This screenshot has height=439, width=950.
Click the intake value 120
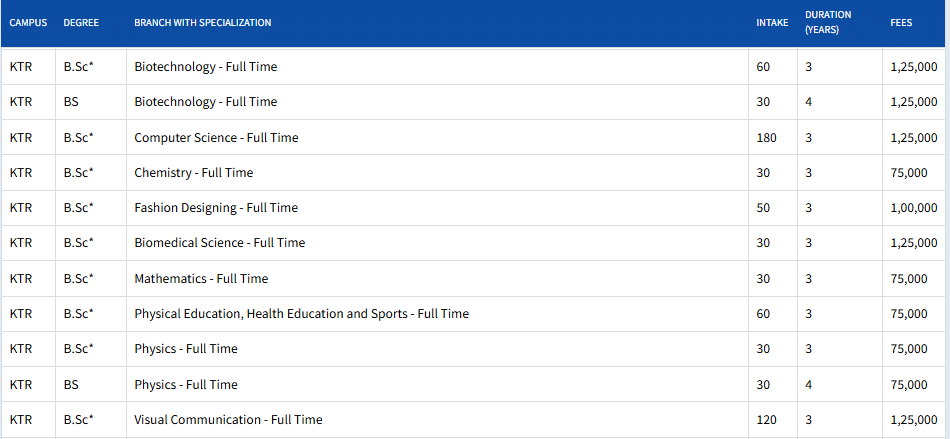[x=766, y=420]
